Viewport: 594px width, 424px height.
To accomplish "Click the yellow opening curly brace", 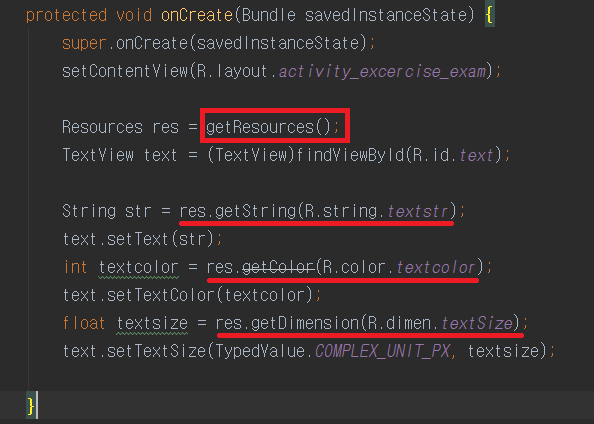I will (489, 16).
